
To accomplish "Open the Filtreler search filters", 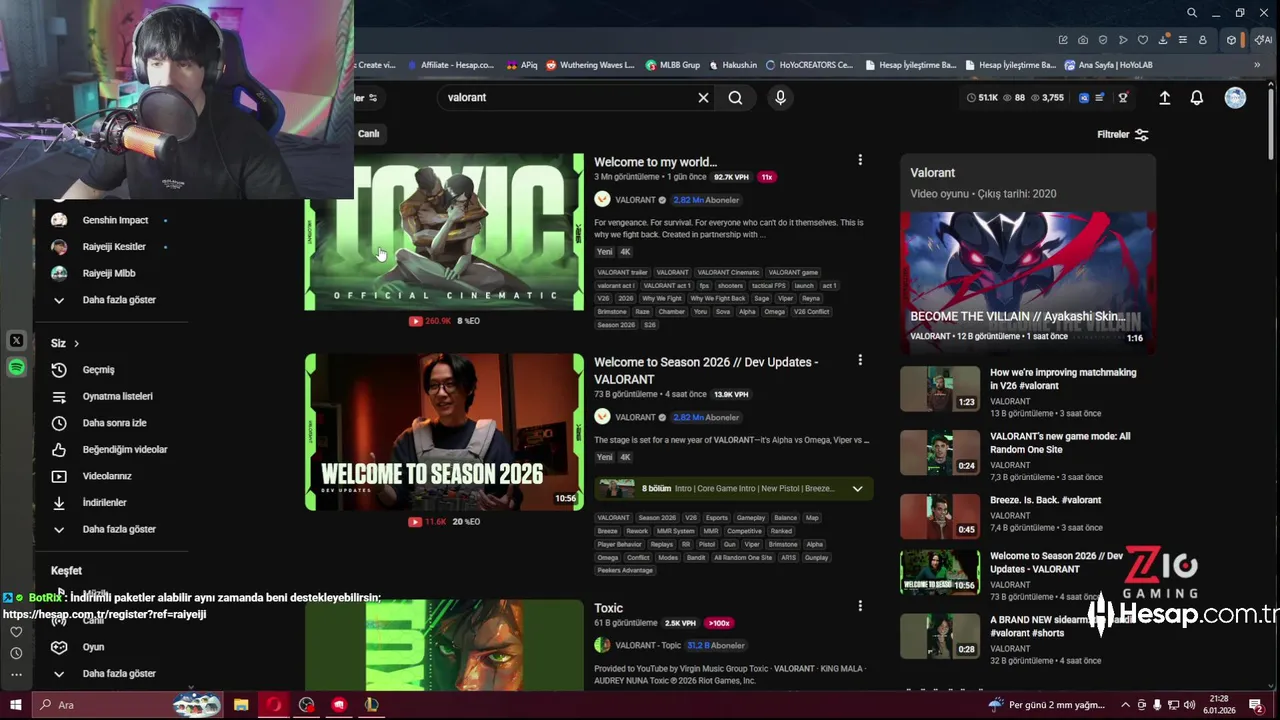I will 1123,135.
